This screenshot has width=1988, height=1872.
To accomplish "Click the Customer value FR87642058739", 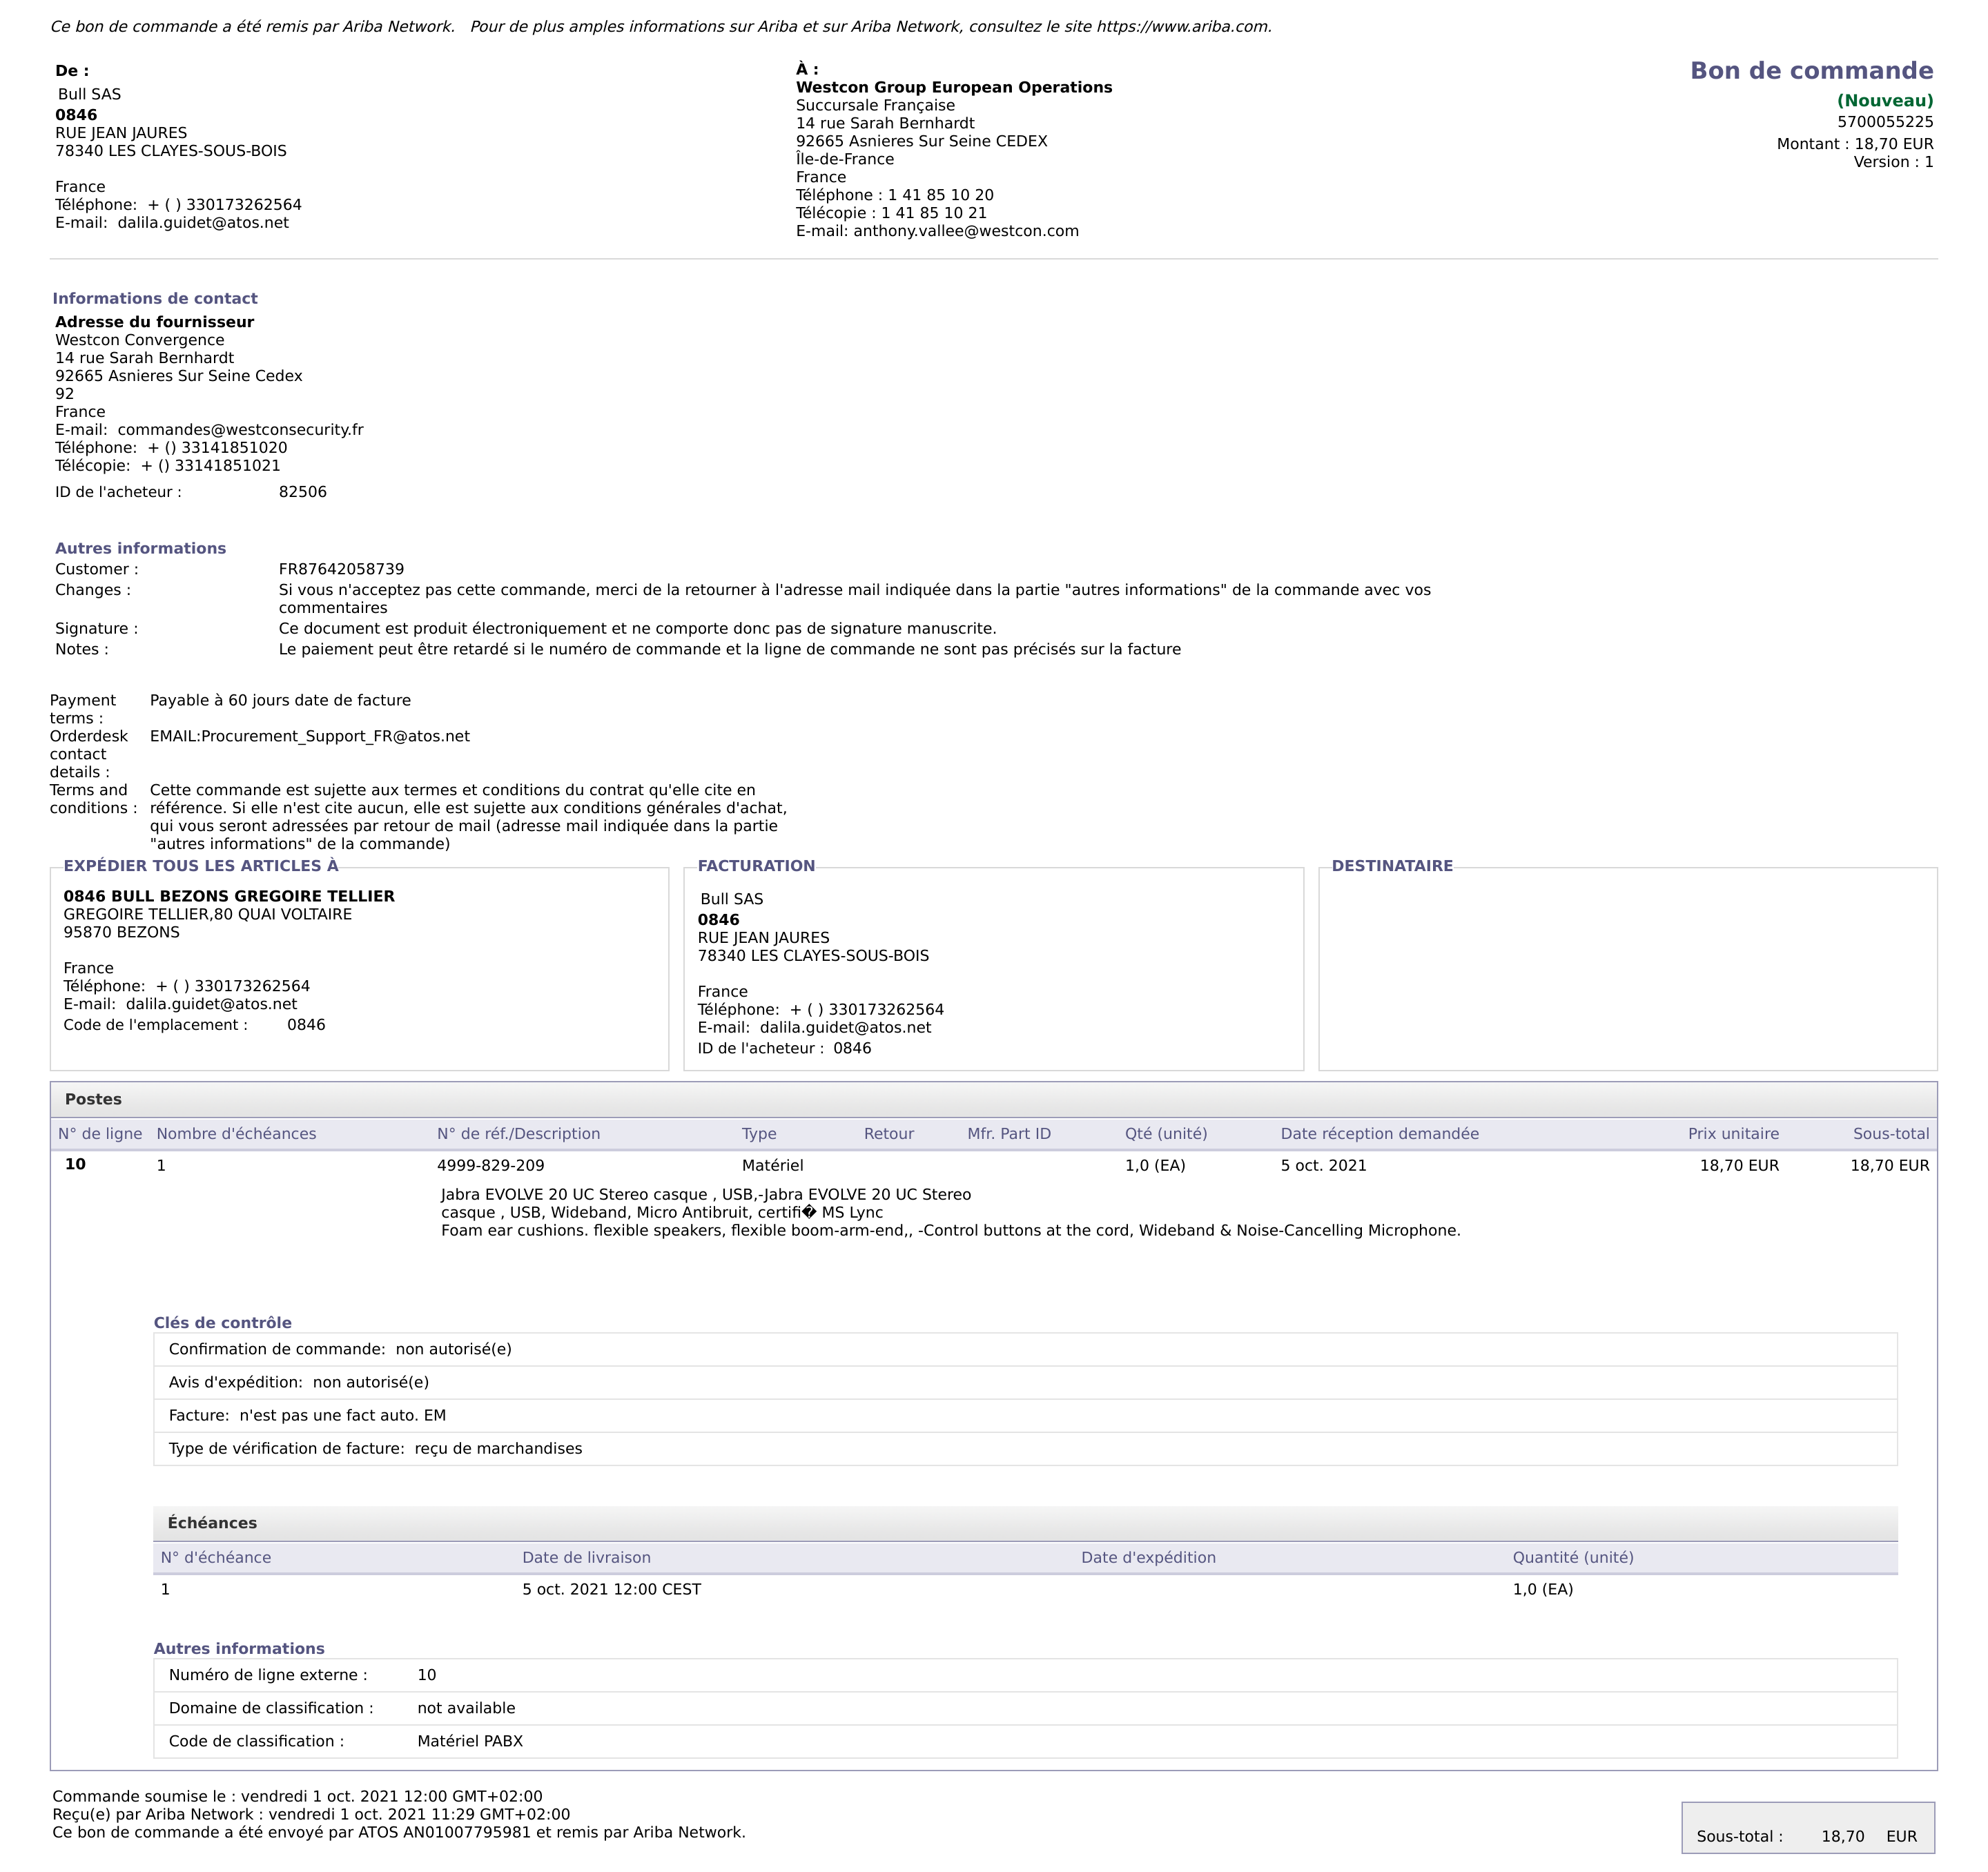I will [x=341, y=570].
